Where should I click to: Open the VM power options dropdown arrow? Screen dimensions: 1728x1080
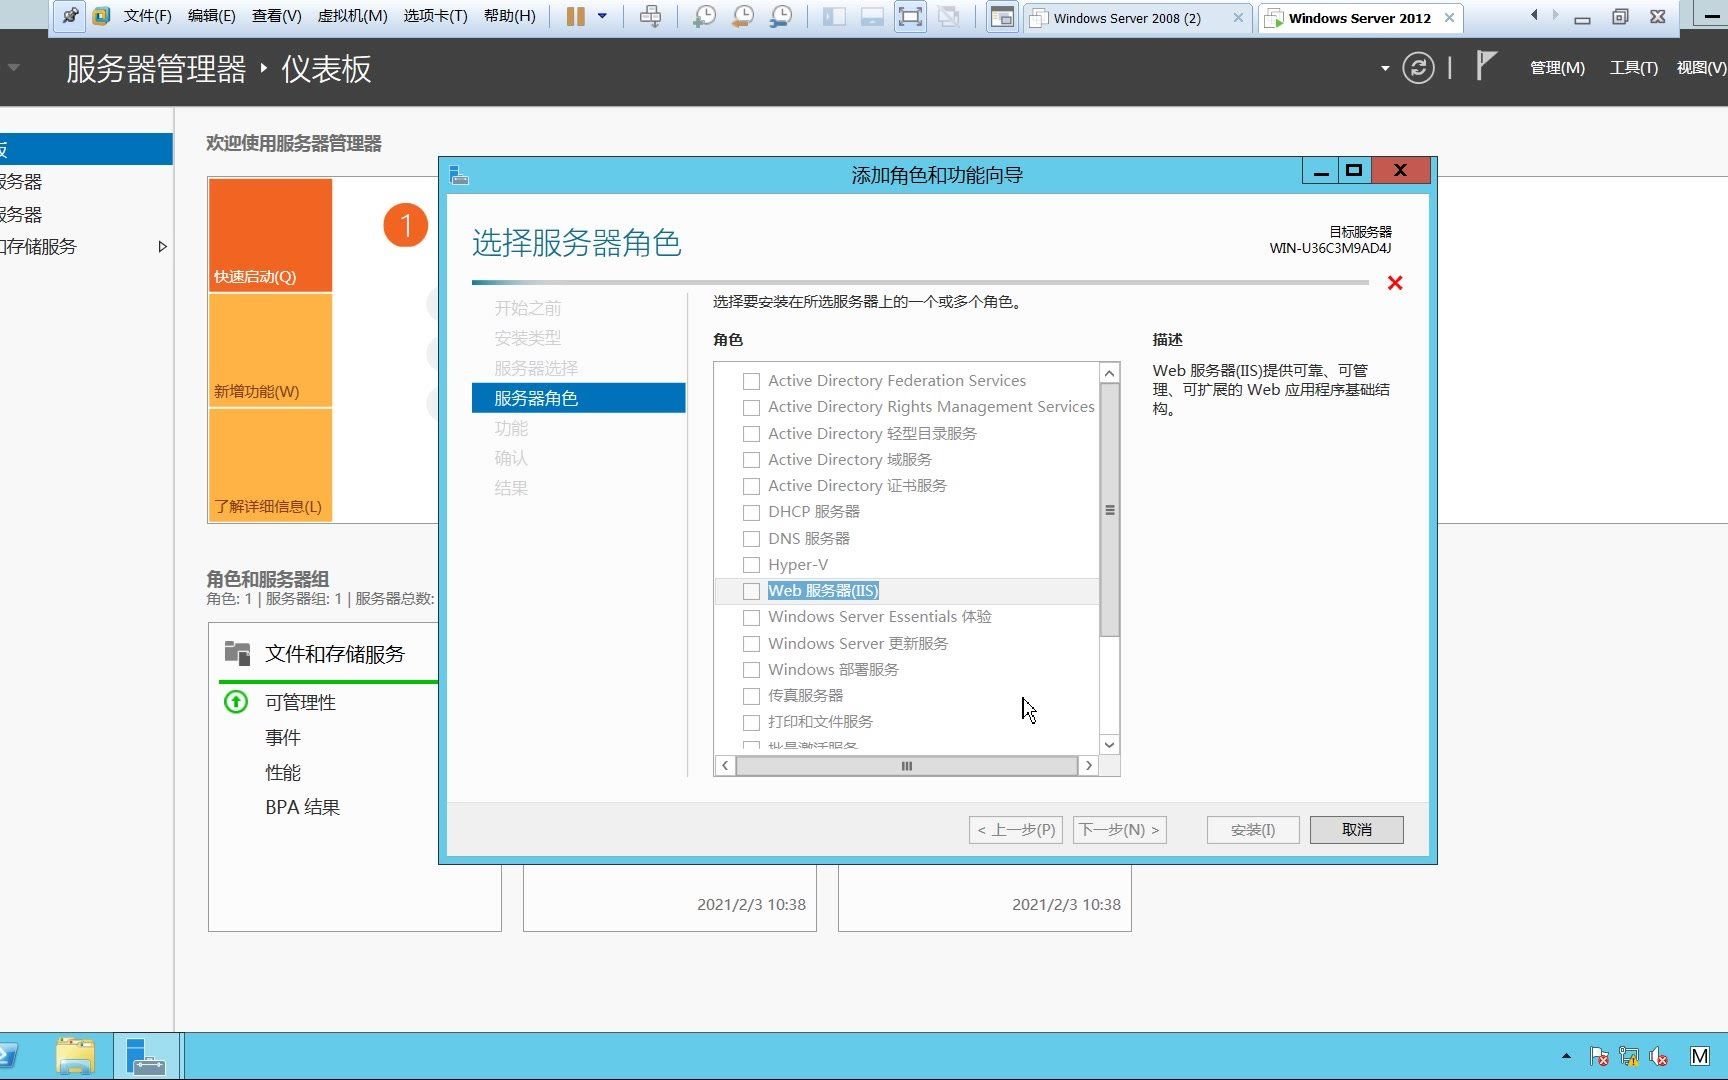pyautogui.click(x=602, y=16)
